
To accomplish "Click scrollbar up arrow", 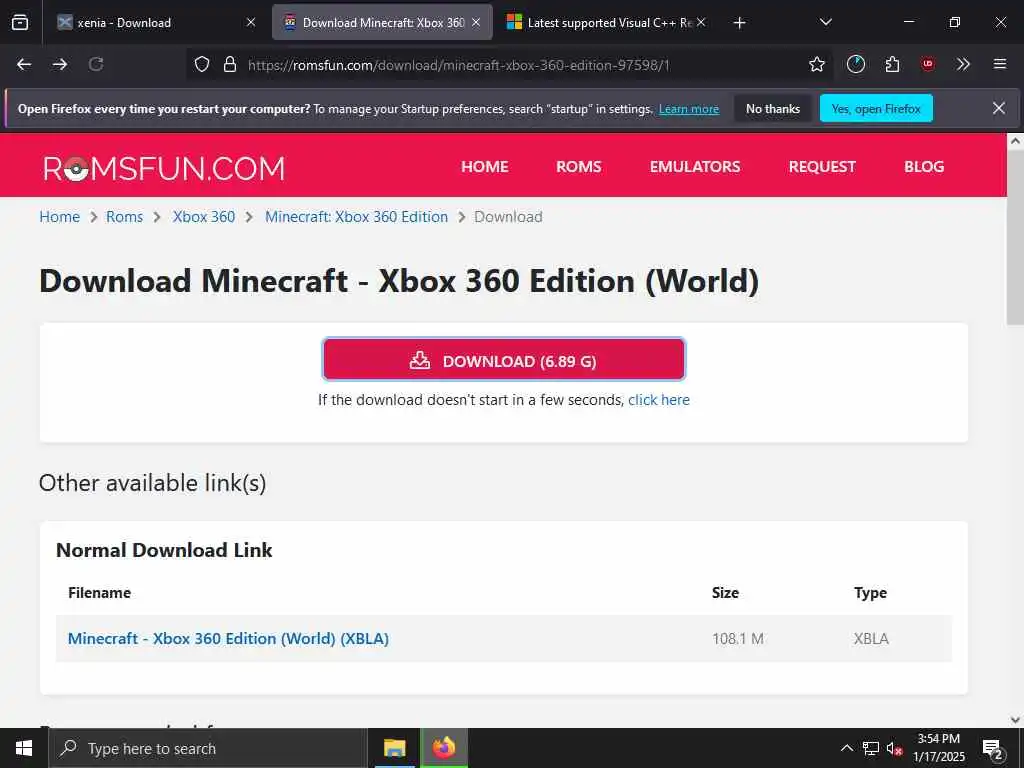I will pyautogui.click(x=1015, y=141).
